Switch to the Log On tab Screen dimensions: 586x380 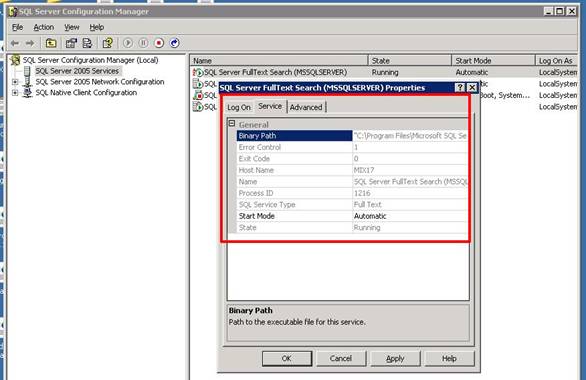[239, 108]
